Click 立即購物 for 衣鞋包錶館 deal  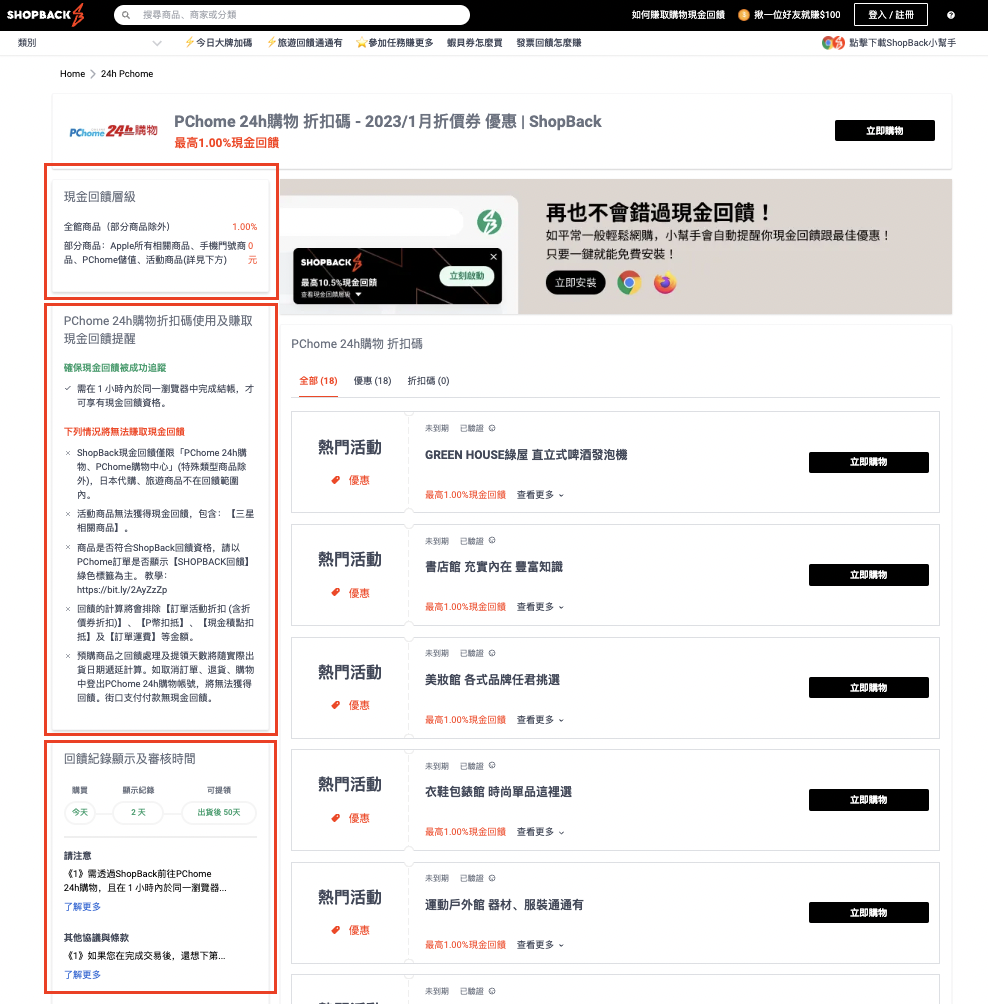pyautogui.click(x=868, y=800)
